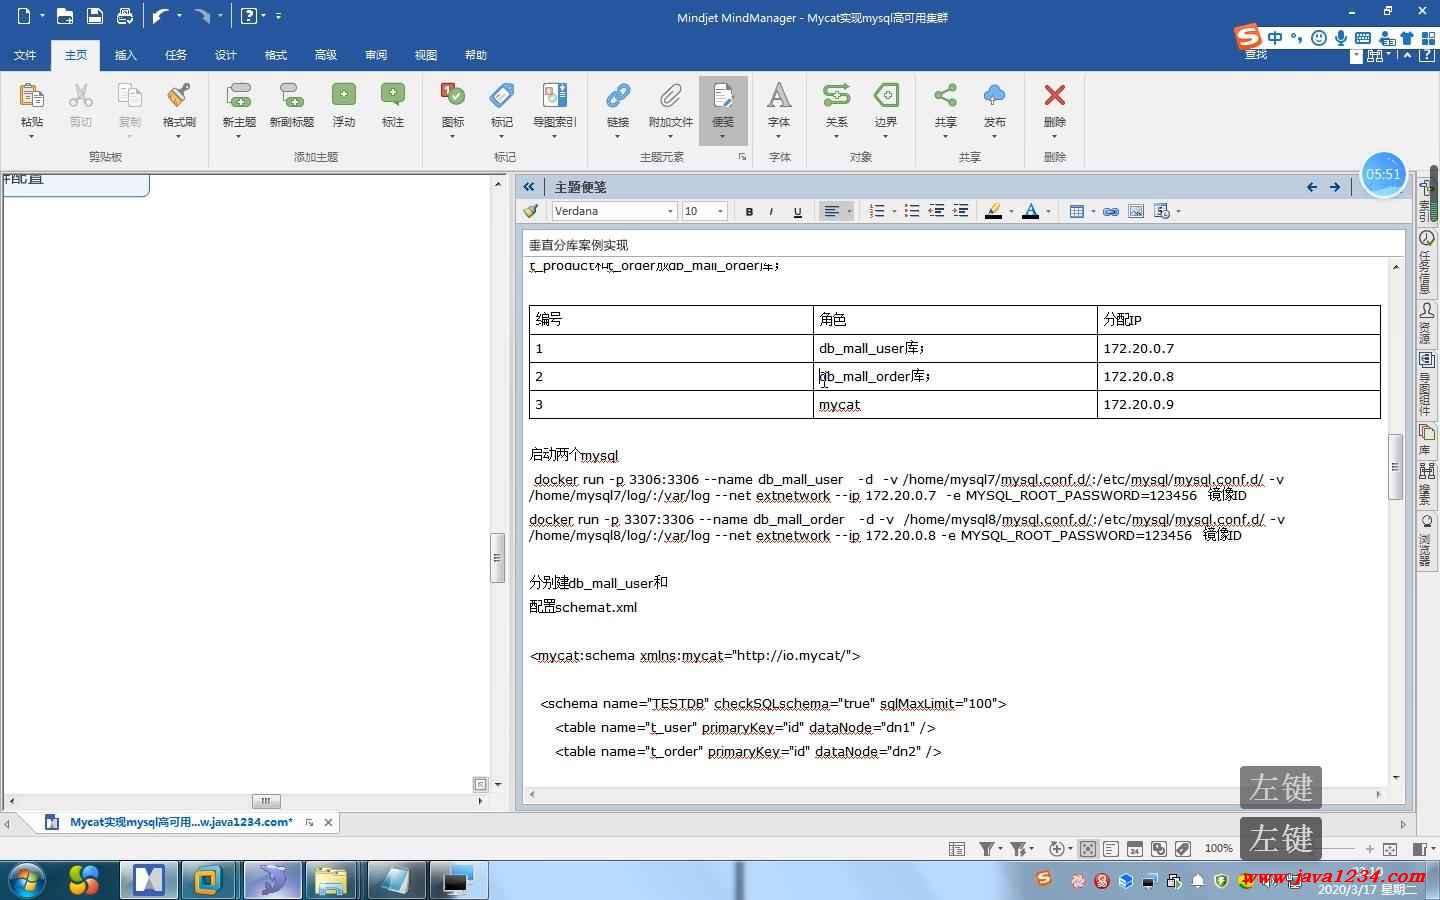Insert image in the notes toolbar
This screenshot has width=1440, height=900.
tap(1136, 211)
